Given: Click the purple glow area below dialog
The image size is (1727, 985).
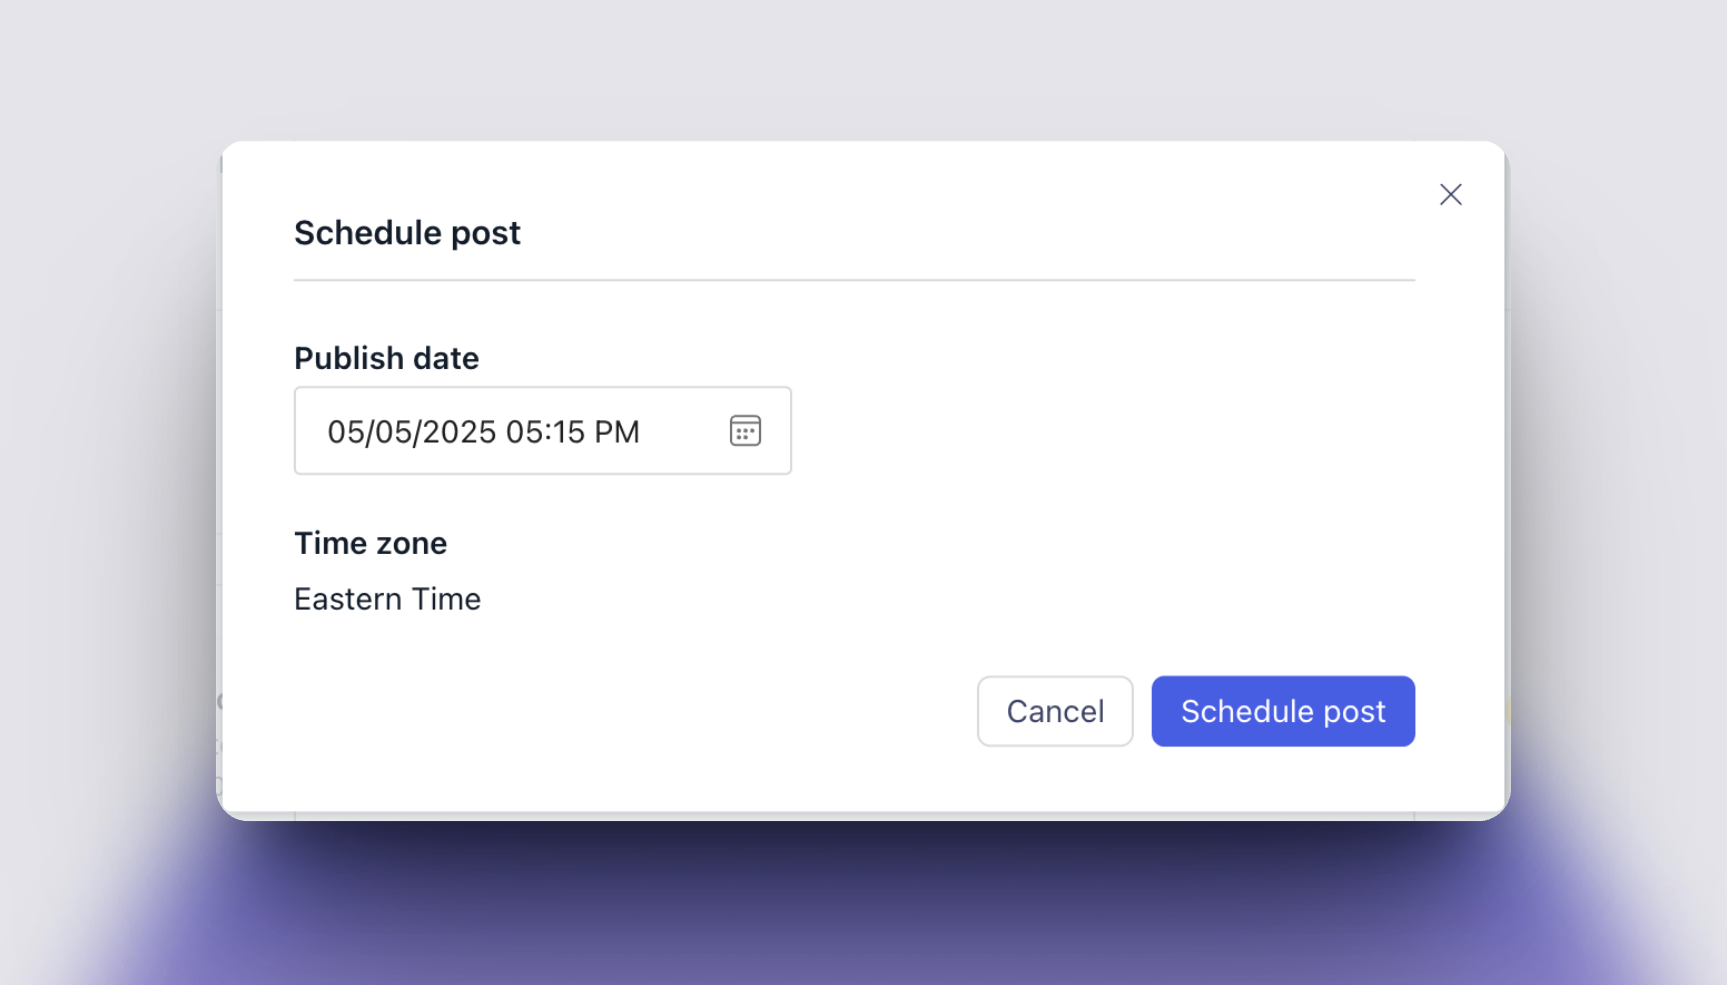Looking at the screenshot, I should [863, 905].
